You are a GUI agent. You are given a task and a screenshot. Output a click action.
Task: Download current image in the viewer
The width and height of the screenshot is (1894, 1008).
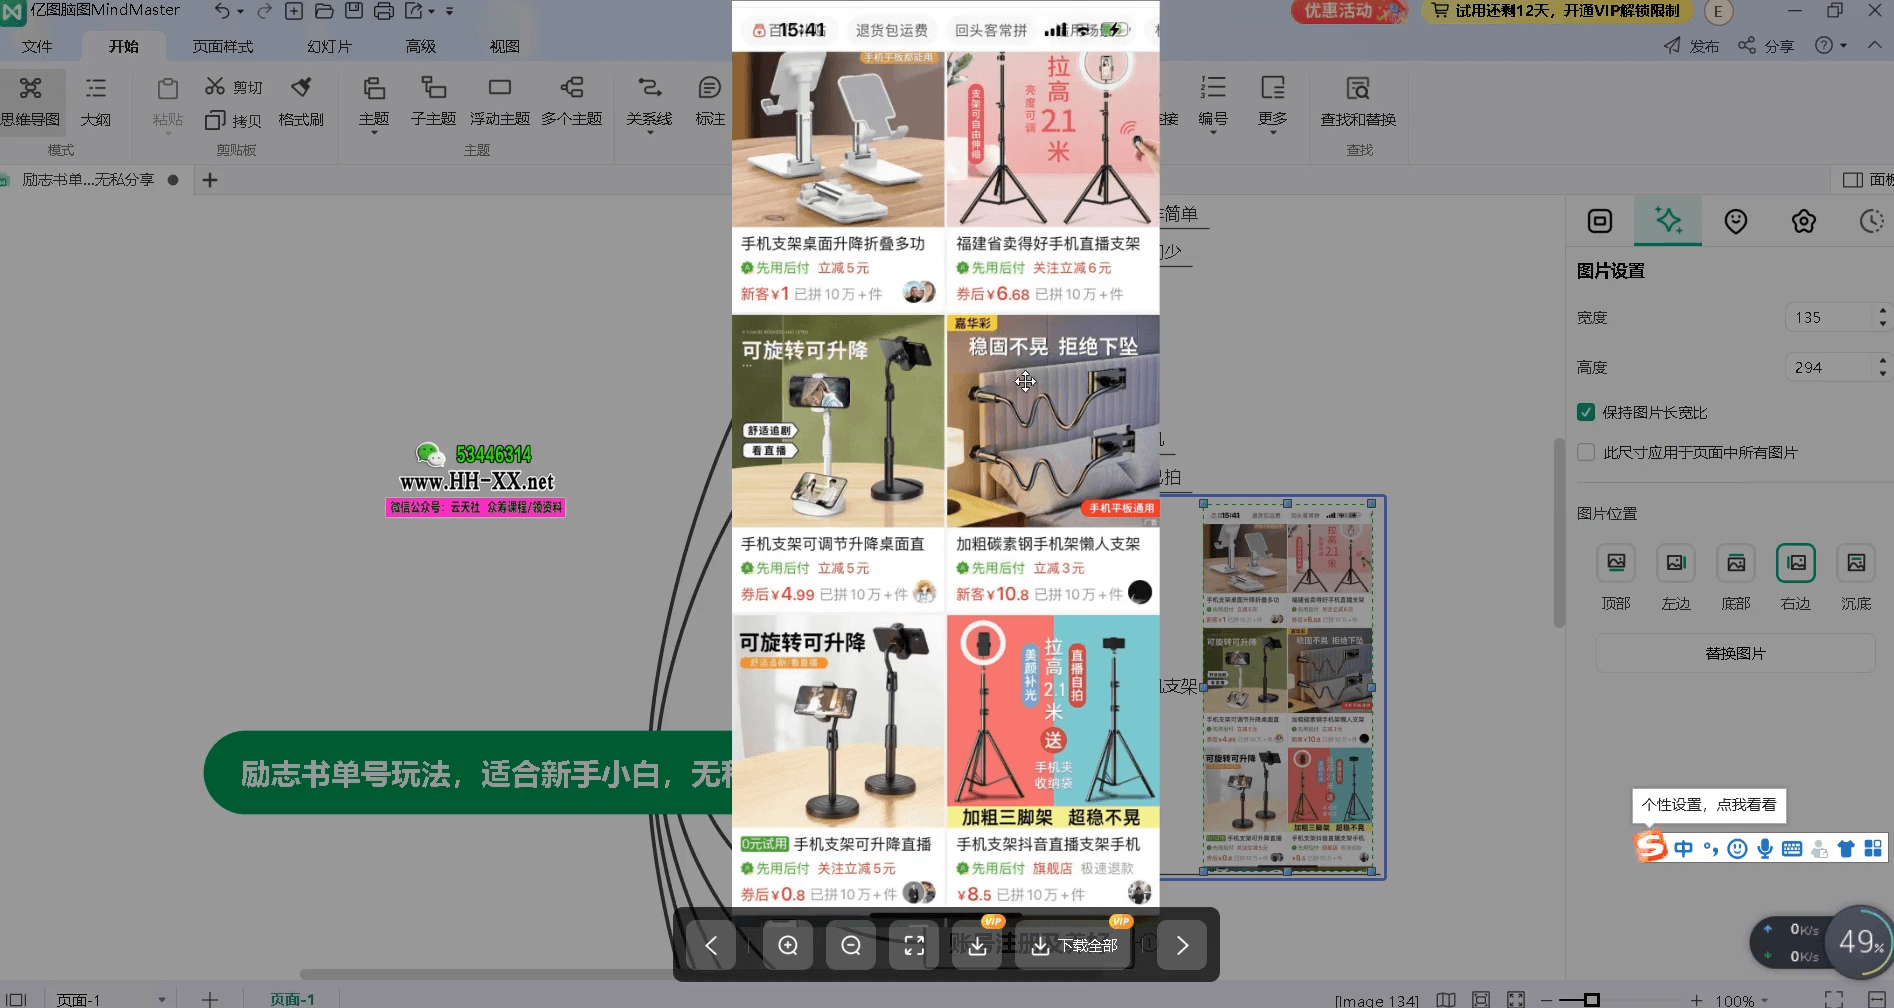pyautogui.click(x=977, y=945)
